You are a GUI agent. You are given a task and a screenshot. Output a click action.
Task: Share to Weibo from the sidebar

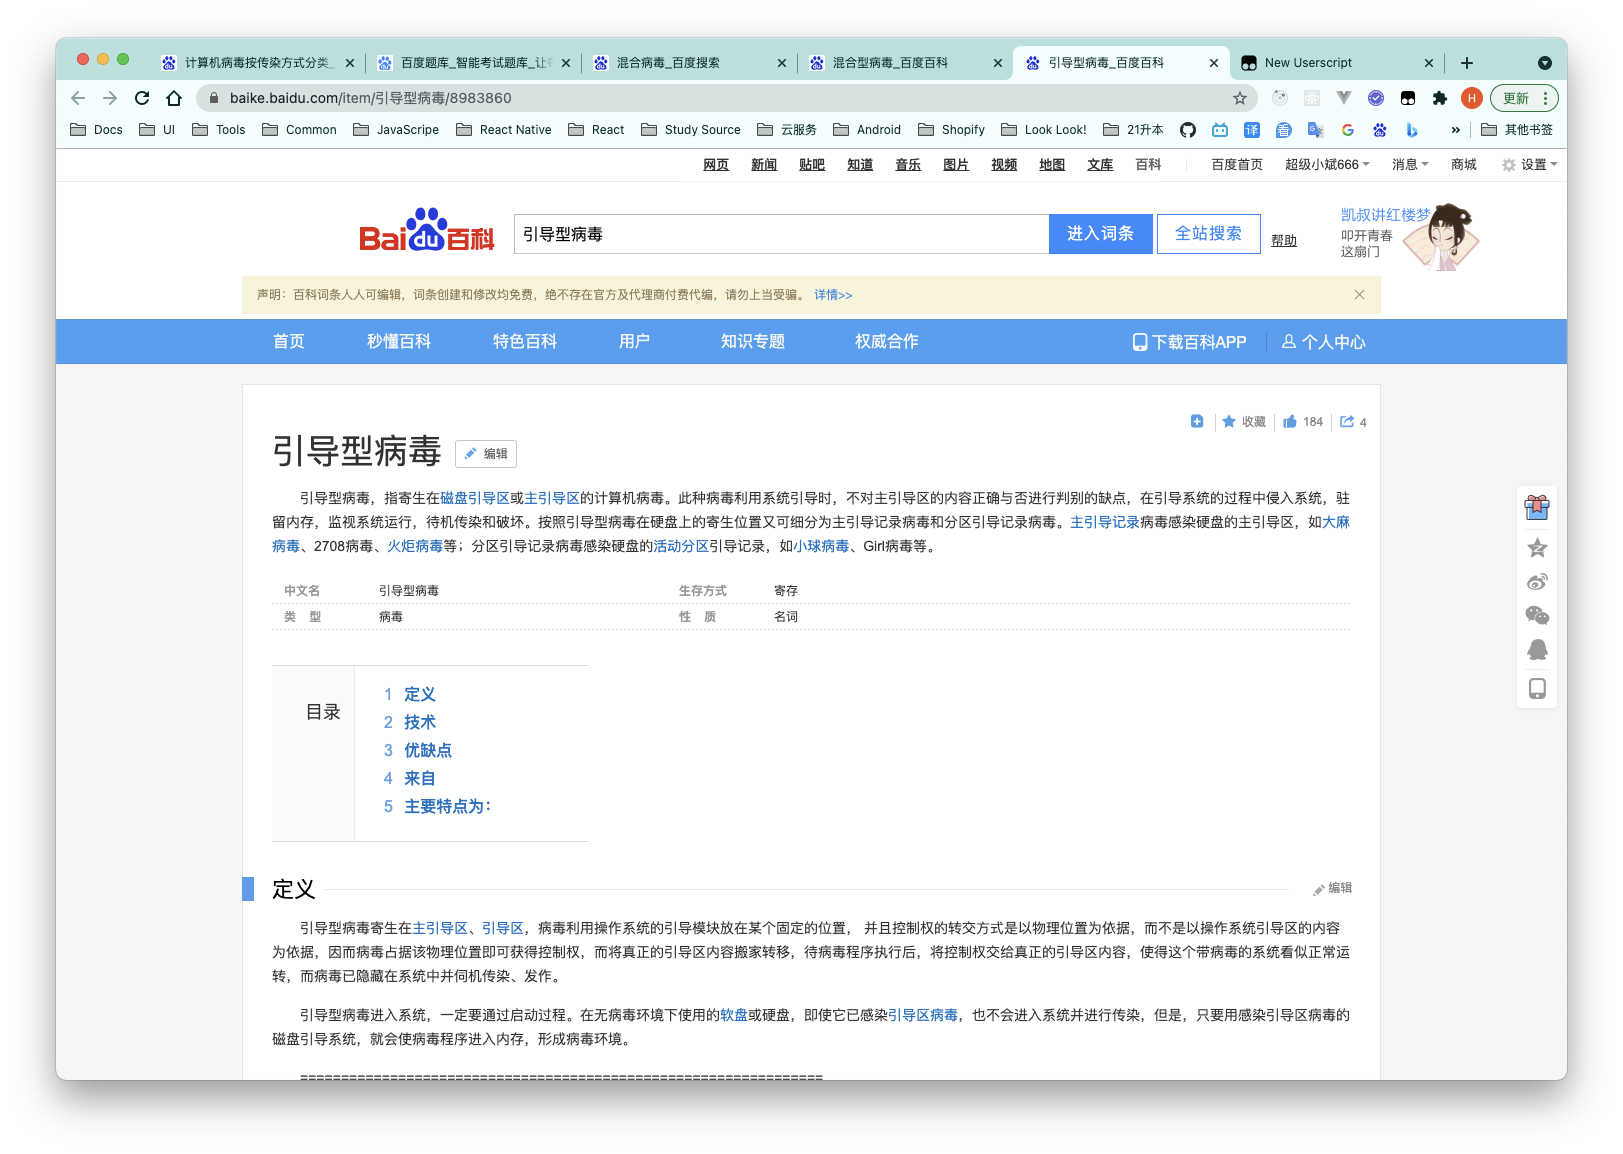(1537, 582)
